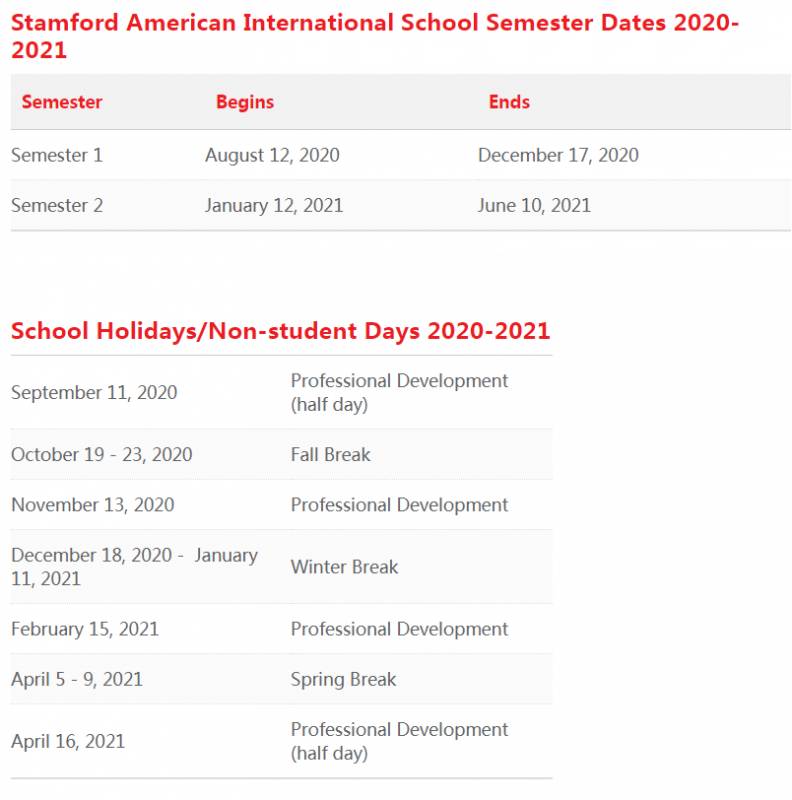Screen dimensions: 792x800
Task: Select the April 5 - 9, 2021 cell
Action: pyautogui.click(x=77, y=679)
